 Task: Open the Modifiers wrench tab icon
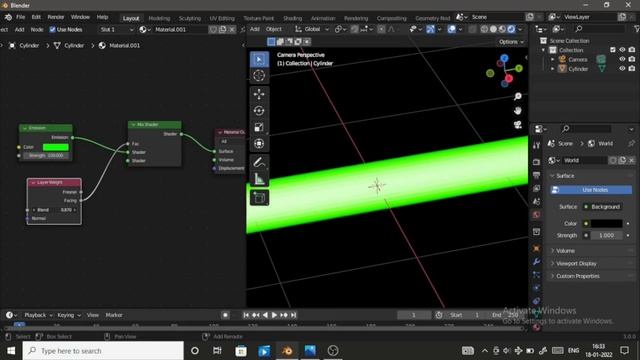tap(536, 262)
